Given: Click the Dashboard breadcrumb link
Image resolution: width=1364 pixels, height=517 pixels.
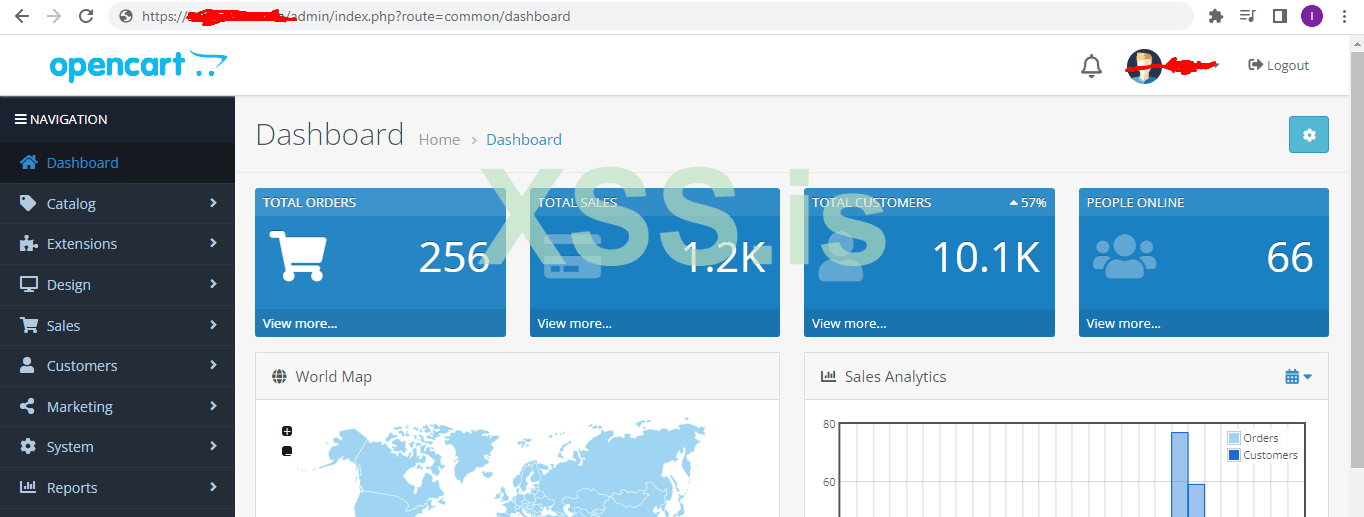Looking at the screenshot, I should tap(524, 140).
